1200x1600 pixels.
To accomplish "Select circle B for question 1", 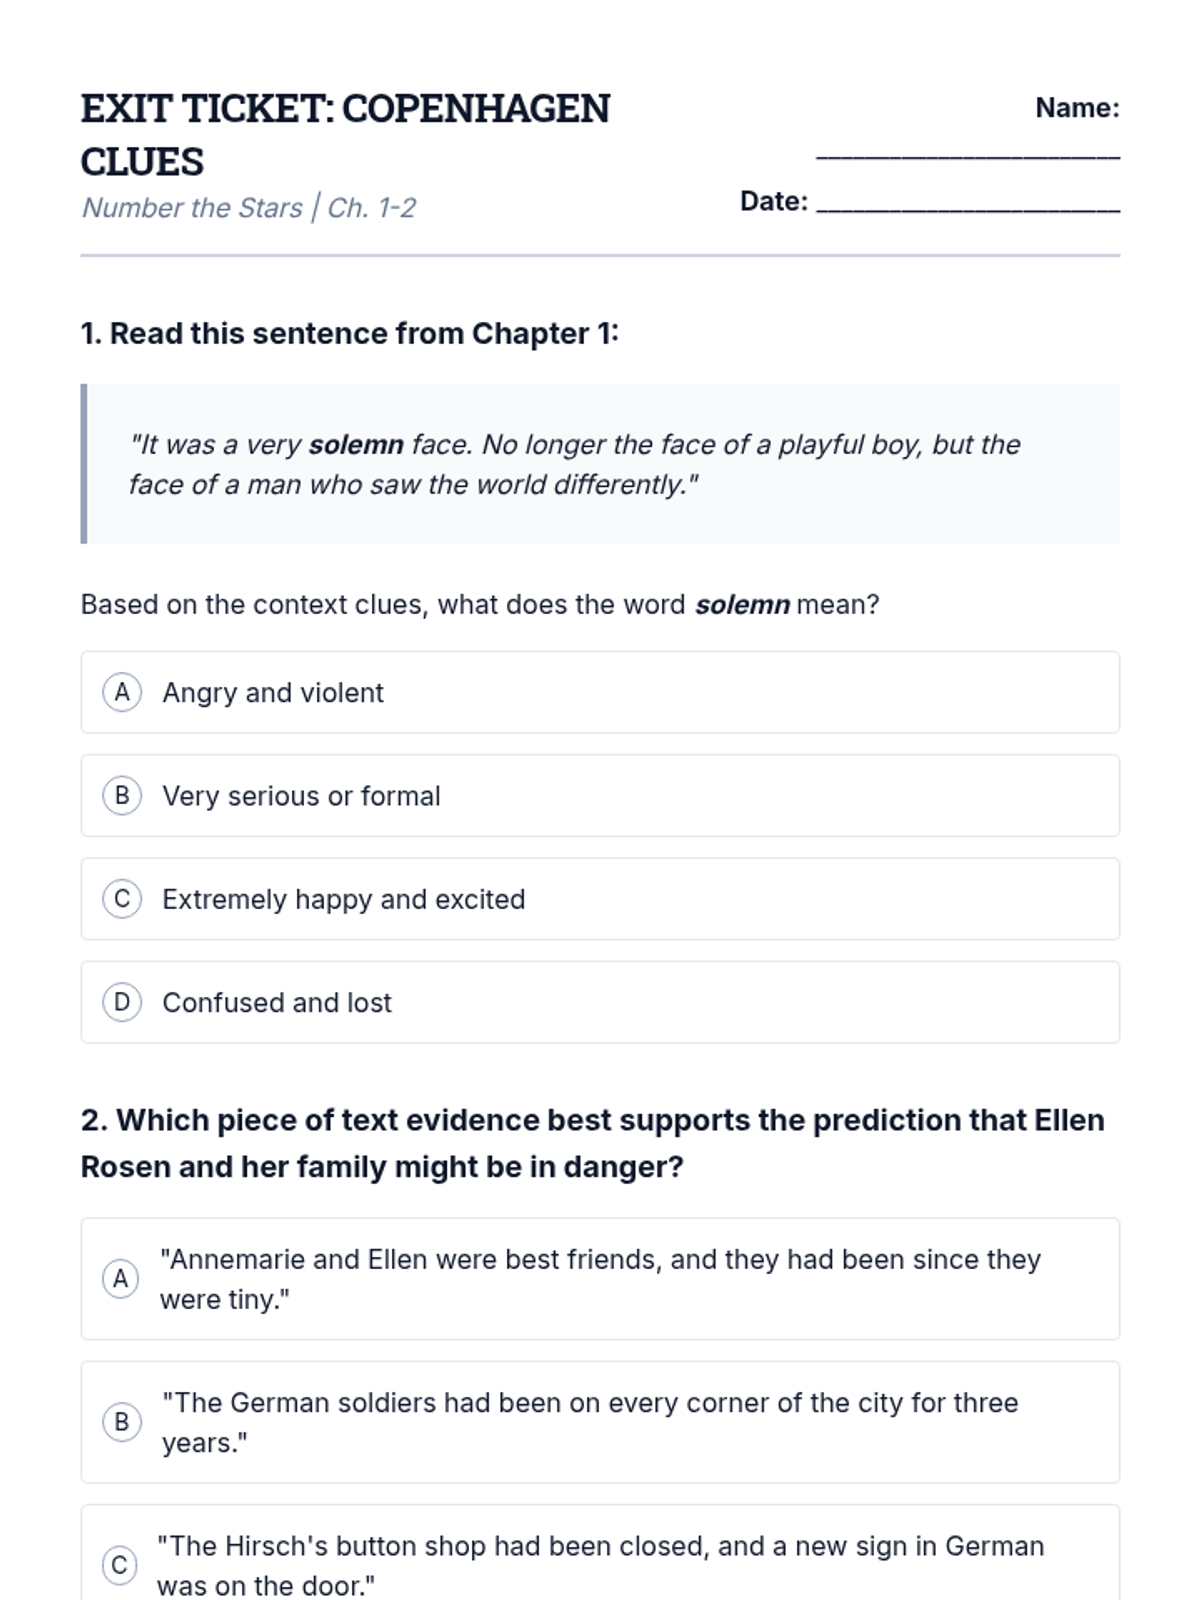I will (x=122, y=796).
